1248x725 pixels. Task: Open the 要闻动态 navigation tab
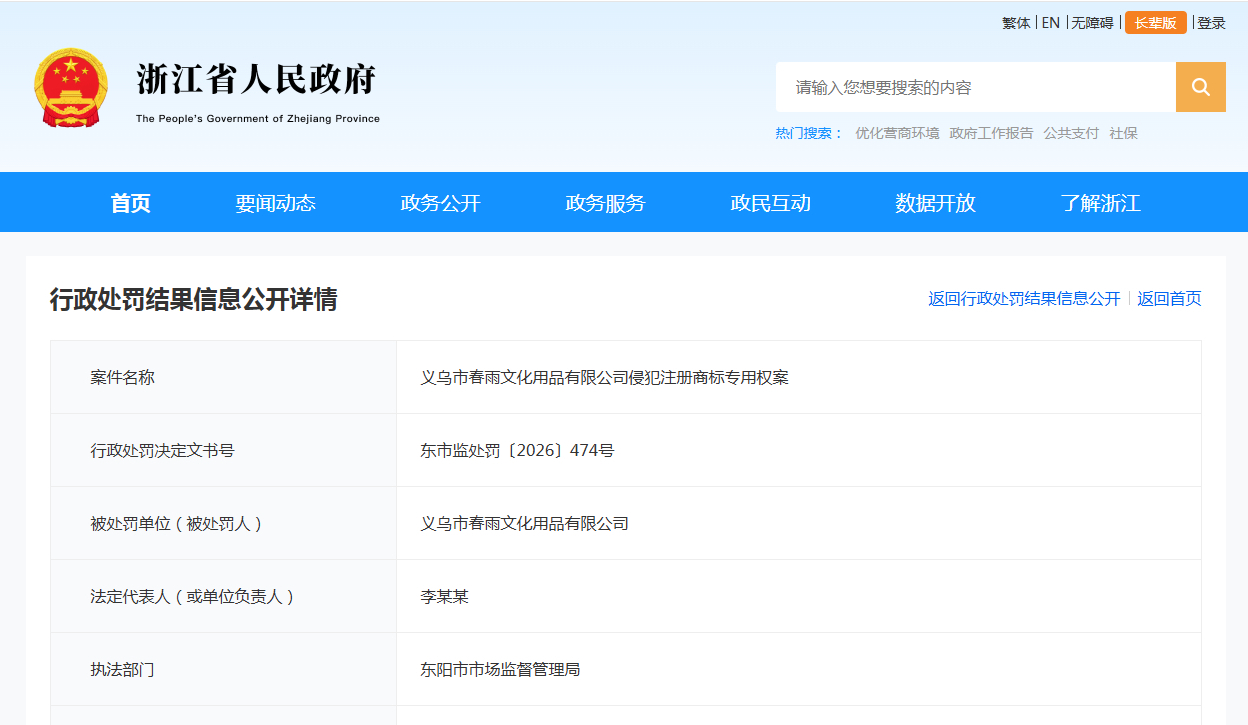click(275, 203)
